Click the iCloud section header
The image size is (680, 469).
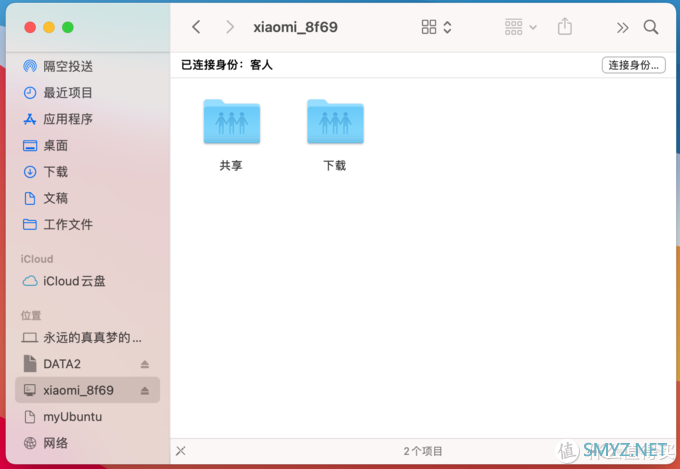point(37,259)
